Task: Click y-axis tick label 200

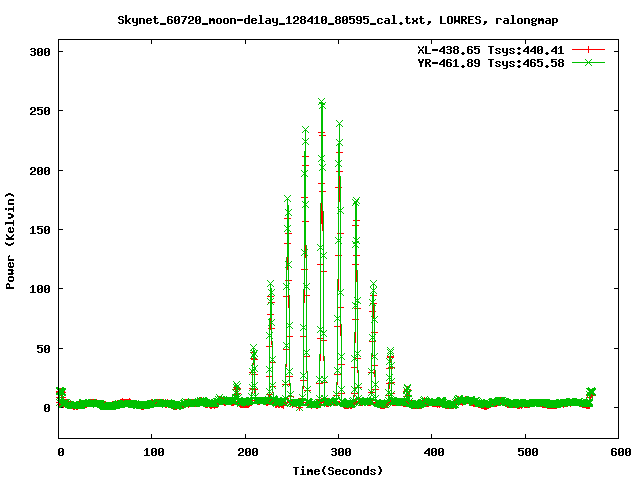Action: pos(40,171)
